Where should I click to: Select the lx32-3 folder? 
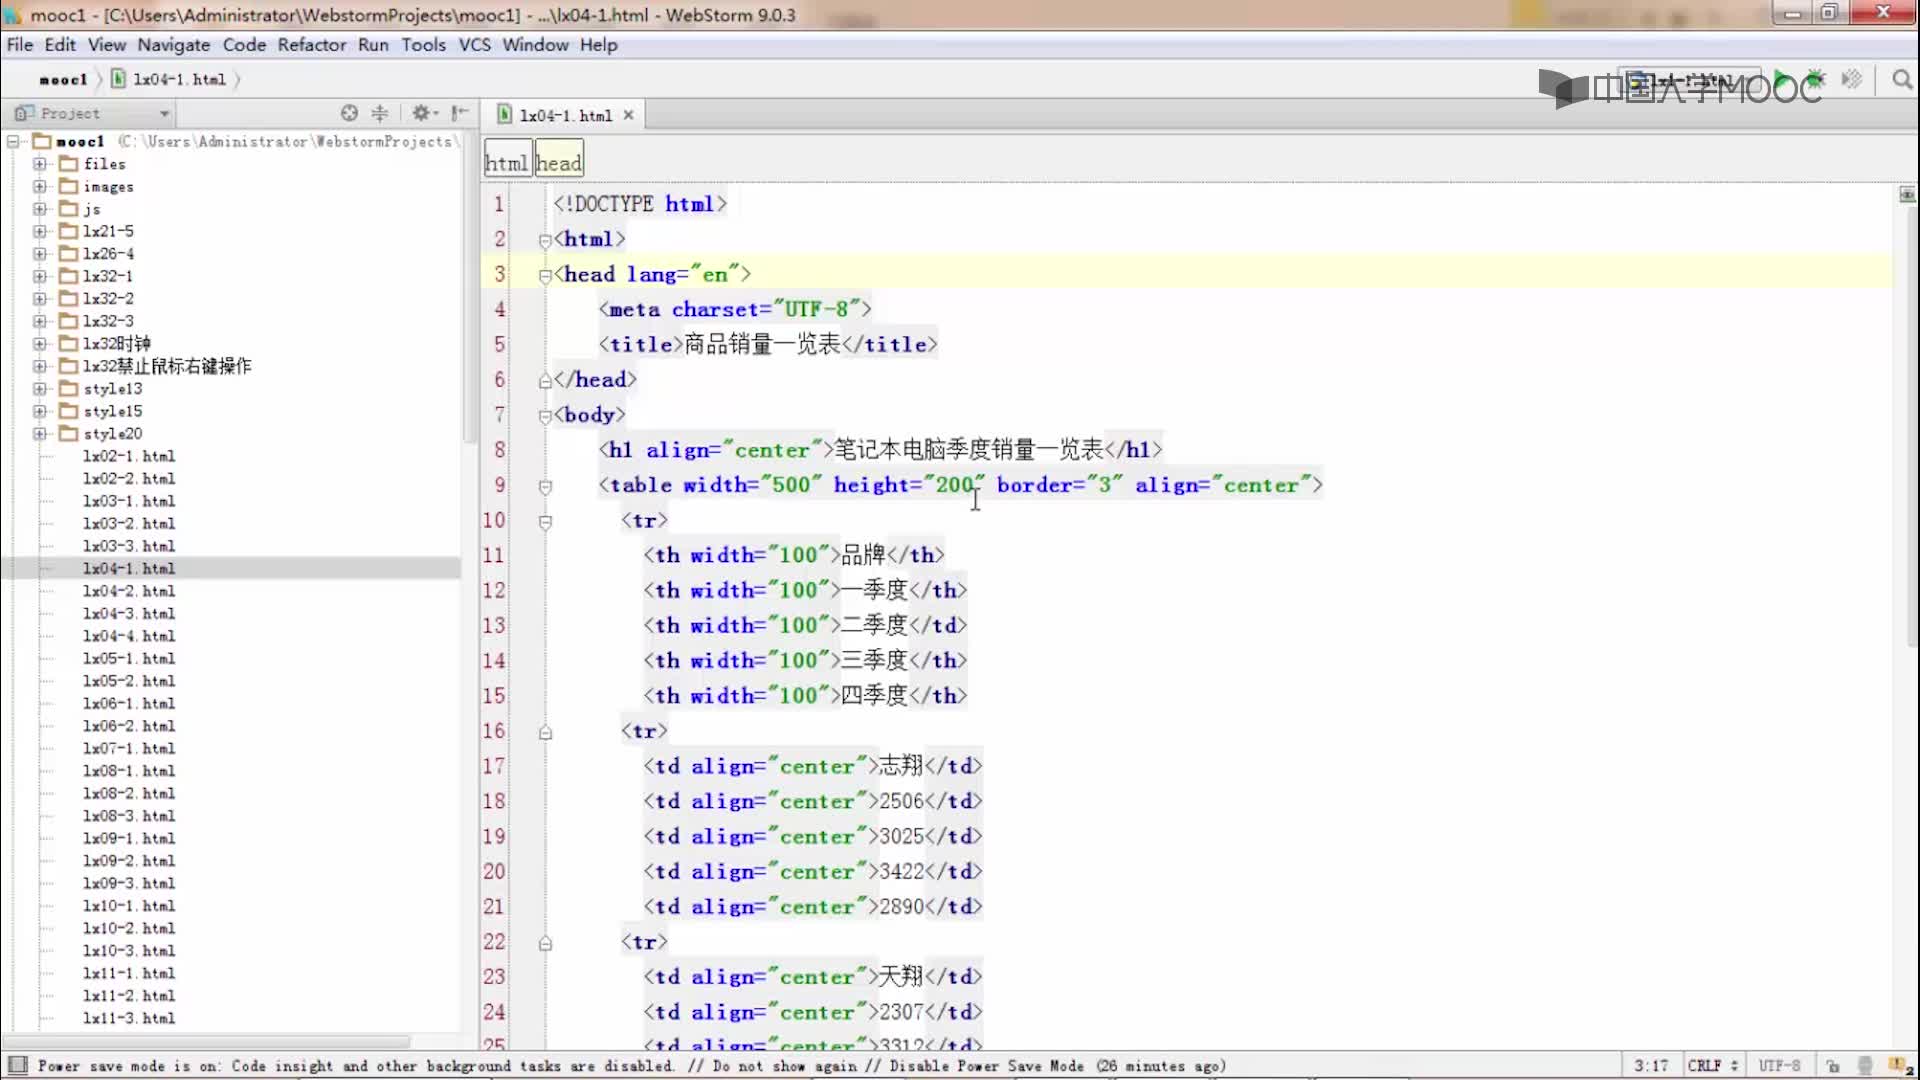tap(108, 321)
